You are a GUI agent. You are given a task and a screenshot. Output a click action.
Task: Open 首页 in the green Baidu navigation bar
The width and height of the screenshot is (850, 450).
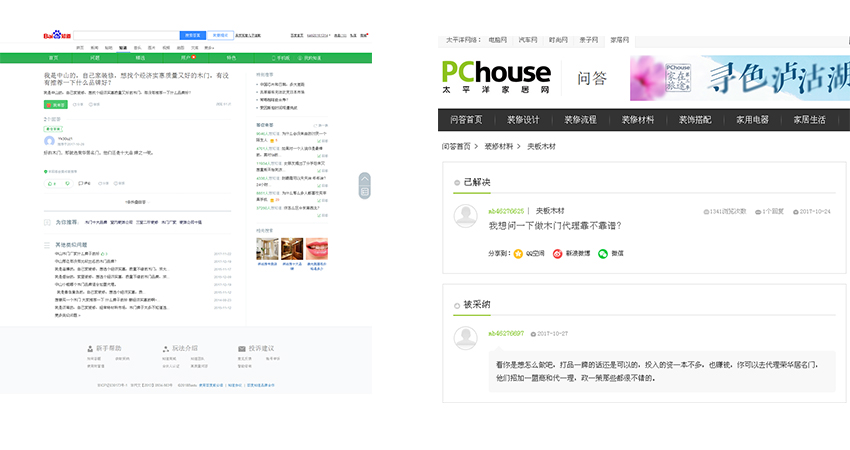54,57
